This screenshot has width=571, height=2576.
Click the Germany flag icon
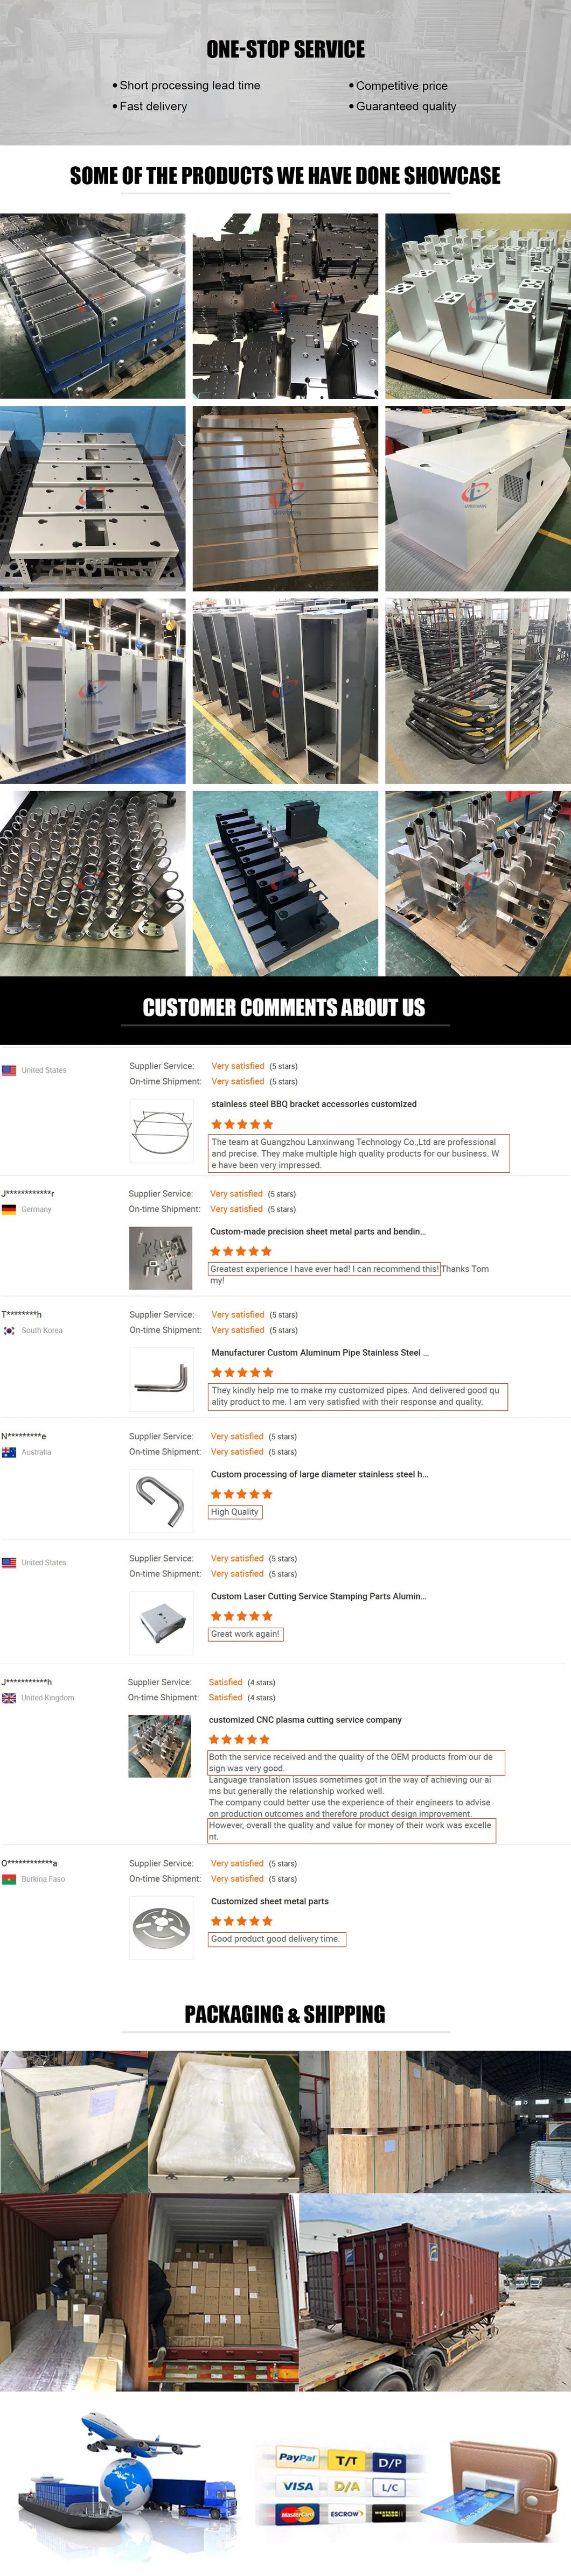[9, 1209]
